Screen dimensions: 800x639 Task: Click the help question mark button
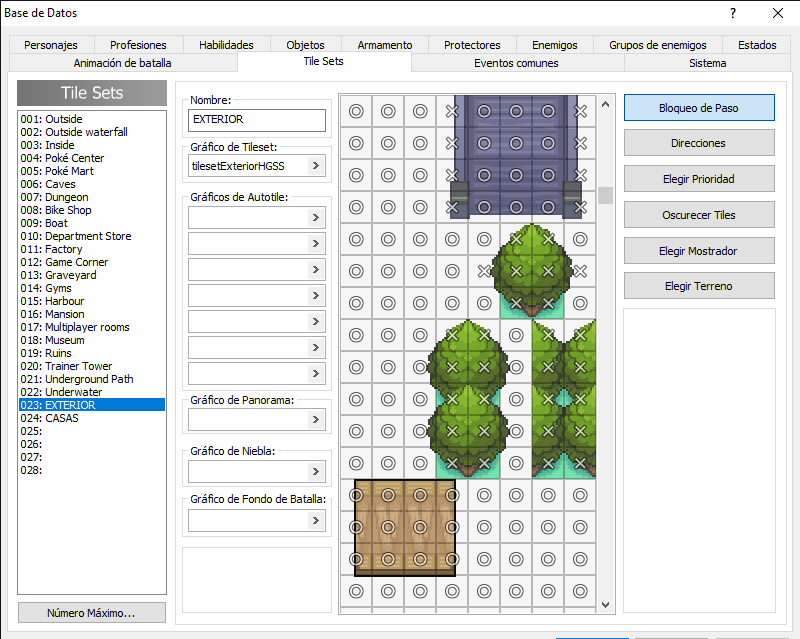(733, 13)
